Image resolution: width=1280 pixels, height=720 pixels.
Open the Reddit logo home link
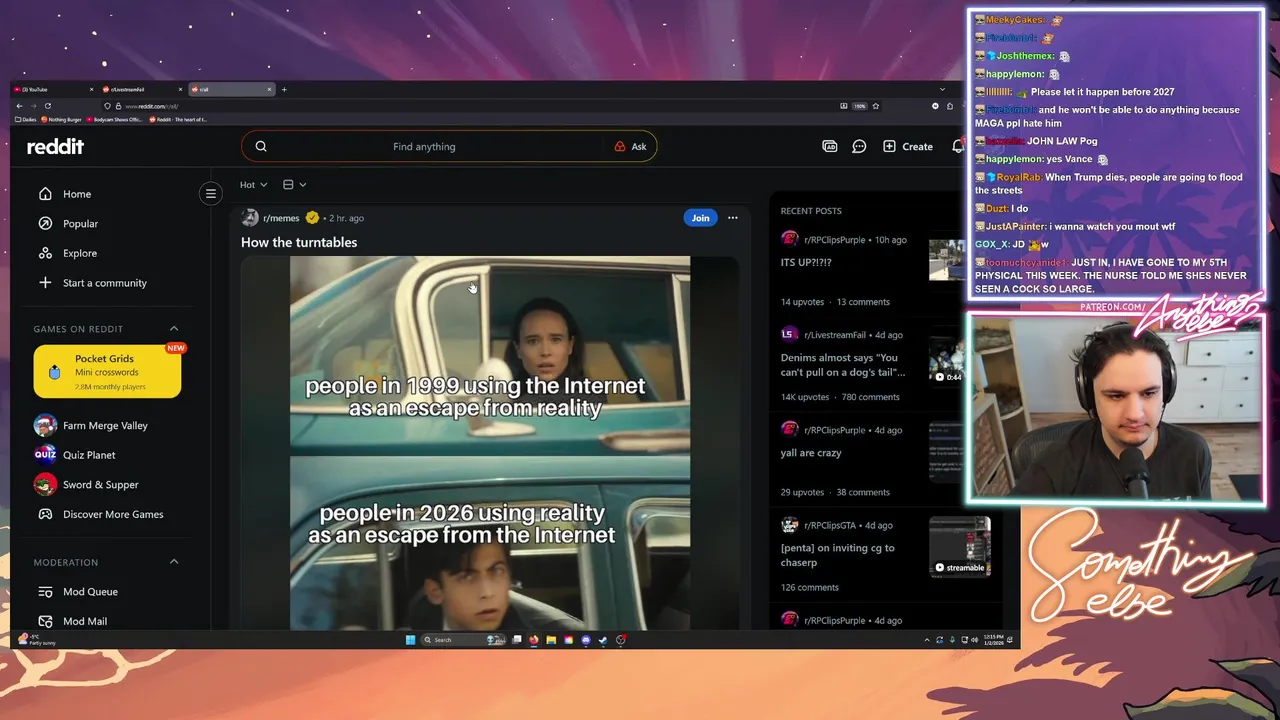(55, 146)
